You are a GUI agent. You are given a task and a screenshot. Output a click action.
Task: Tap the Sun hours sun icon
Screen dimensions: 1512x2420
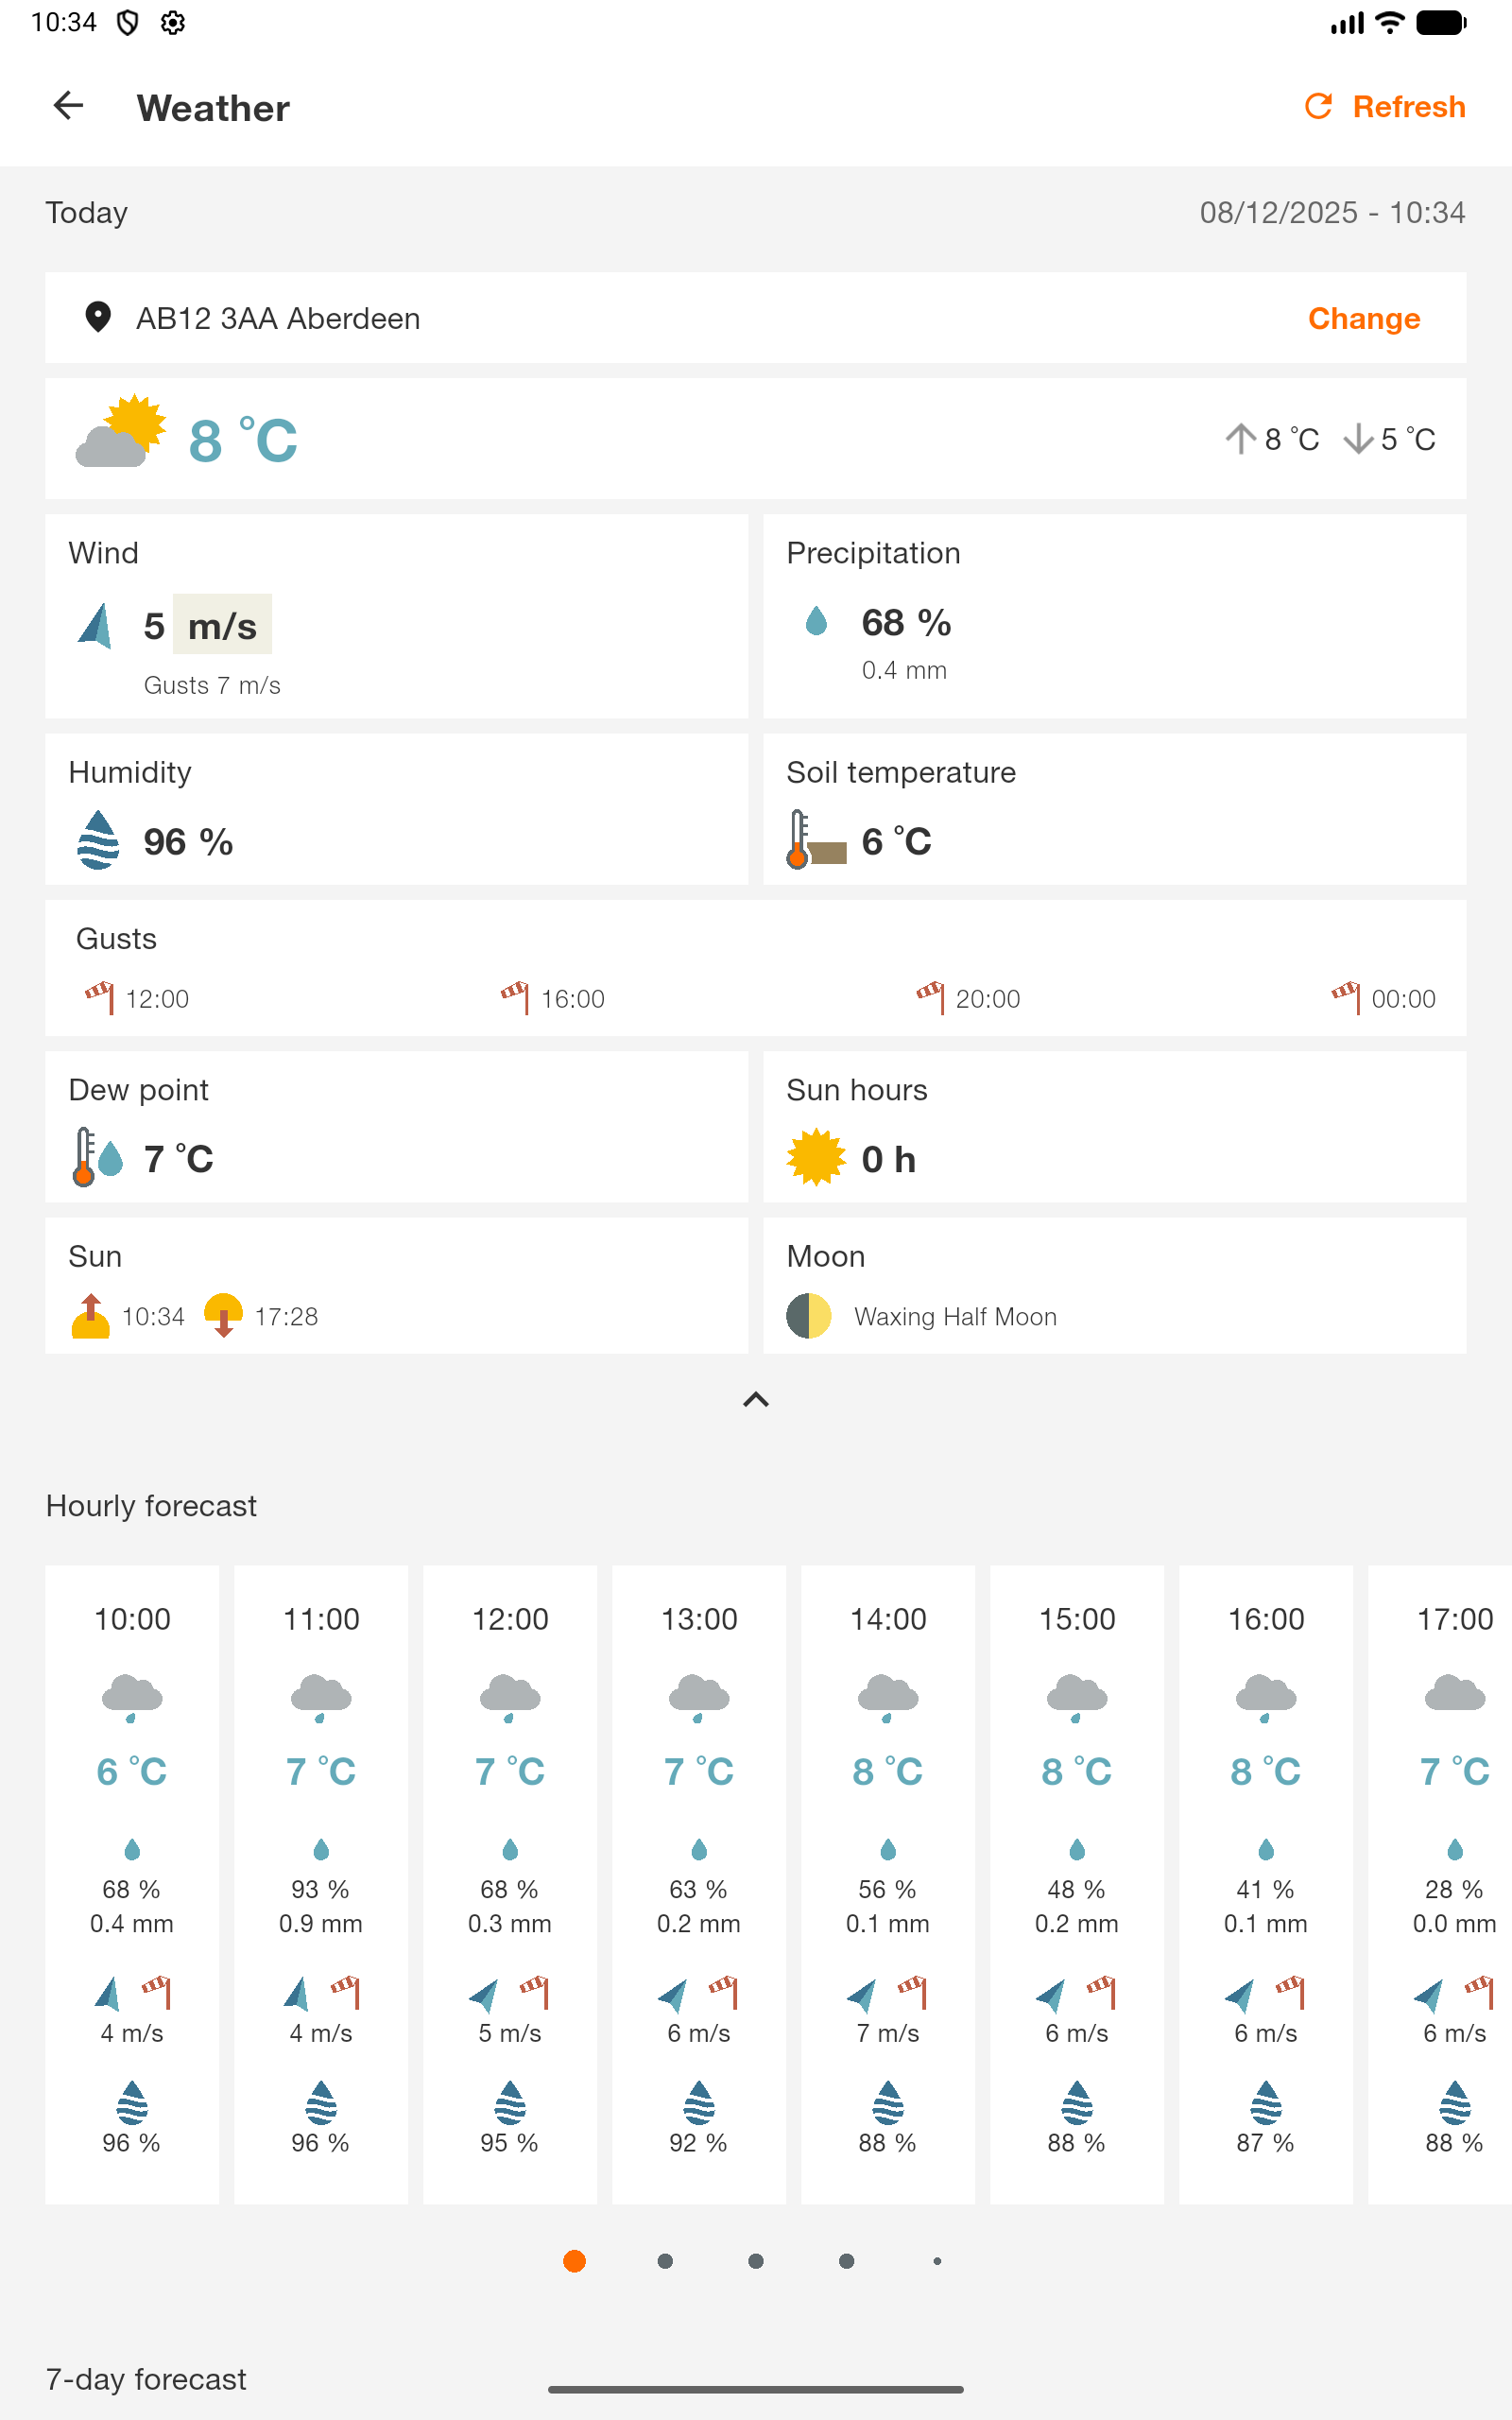point(815,1158)
